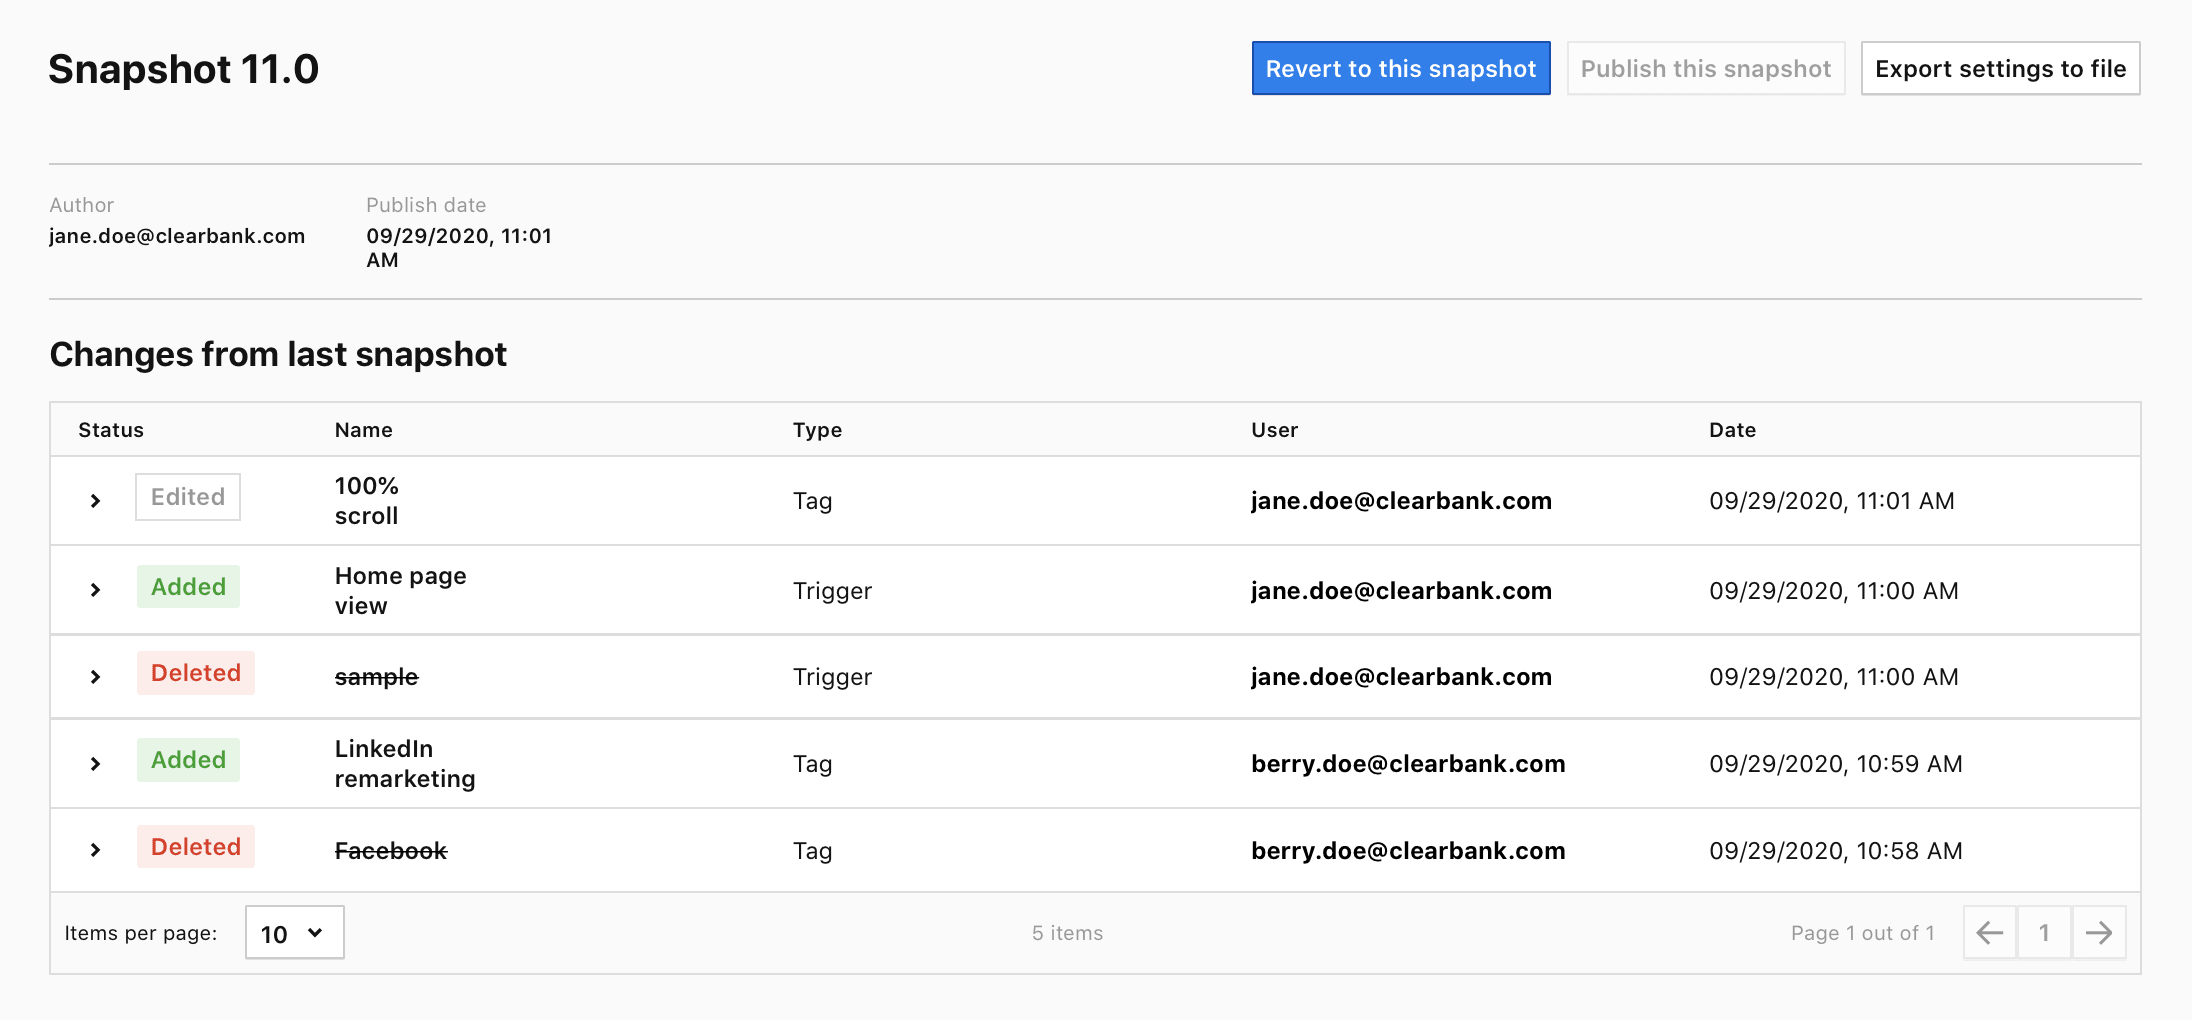The image size is (2192, 1020).
Task: Expand the 100% scroll row chevron
Action: (95, 501)
